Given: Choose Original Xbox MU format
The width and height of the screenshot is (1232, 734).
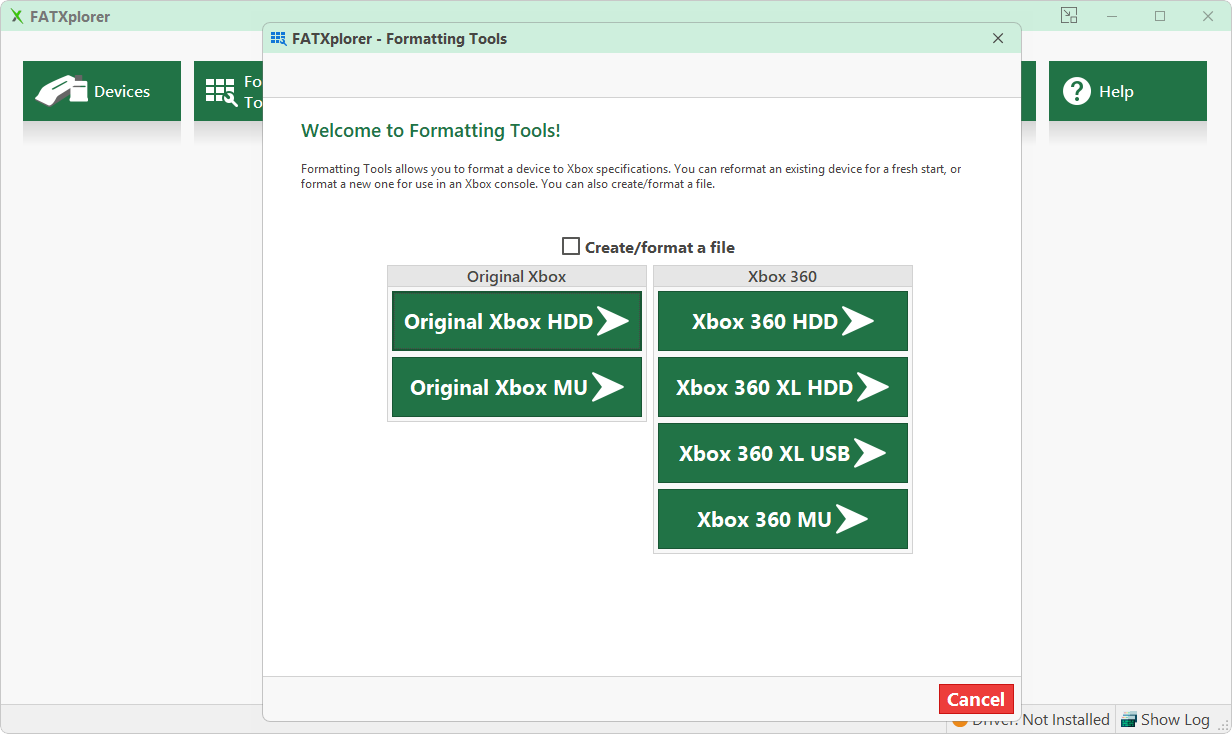Looking at the screenshot, I should [517, 387].
